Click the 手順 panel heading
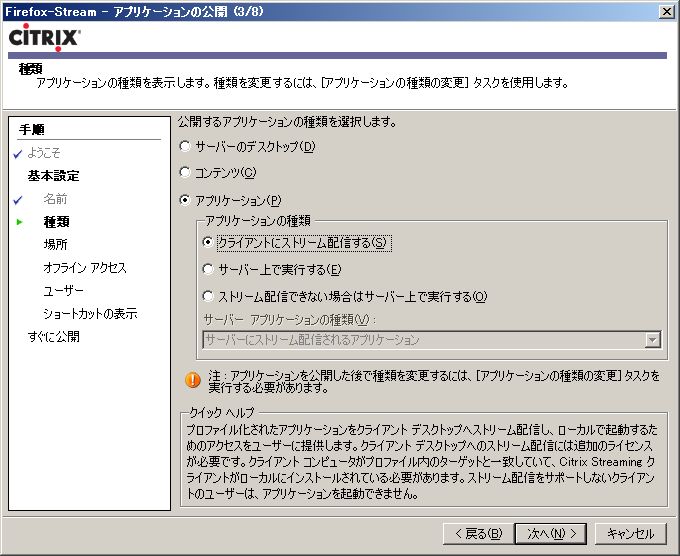This screenshot has height=556, width=680. point(32,129)
